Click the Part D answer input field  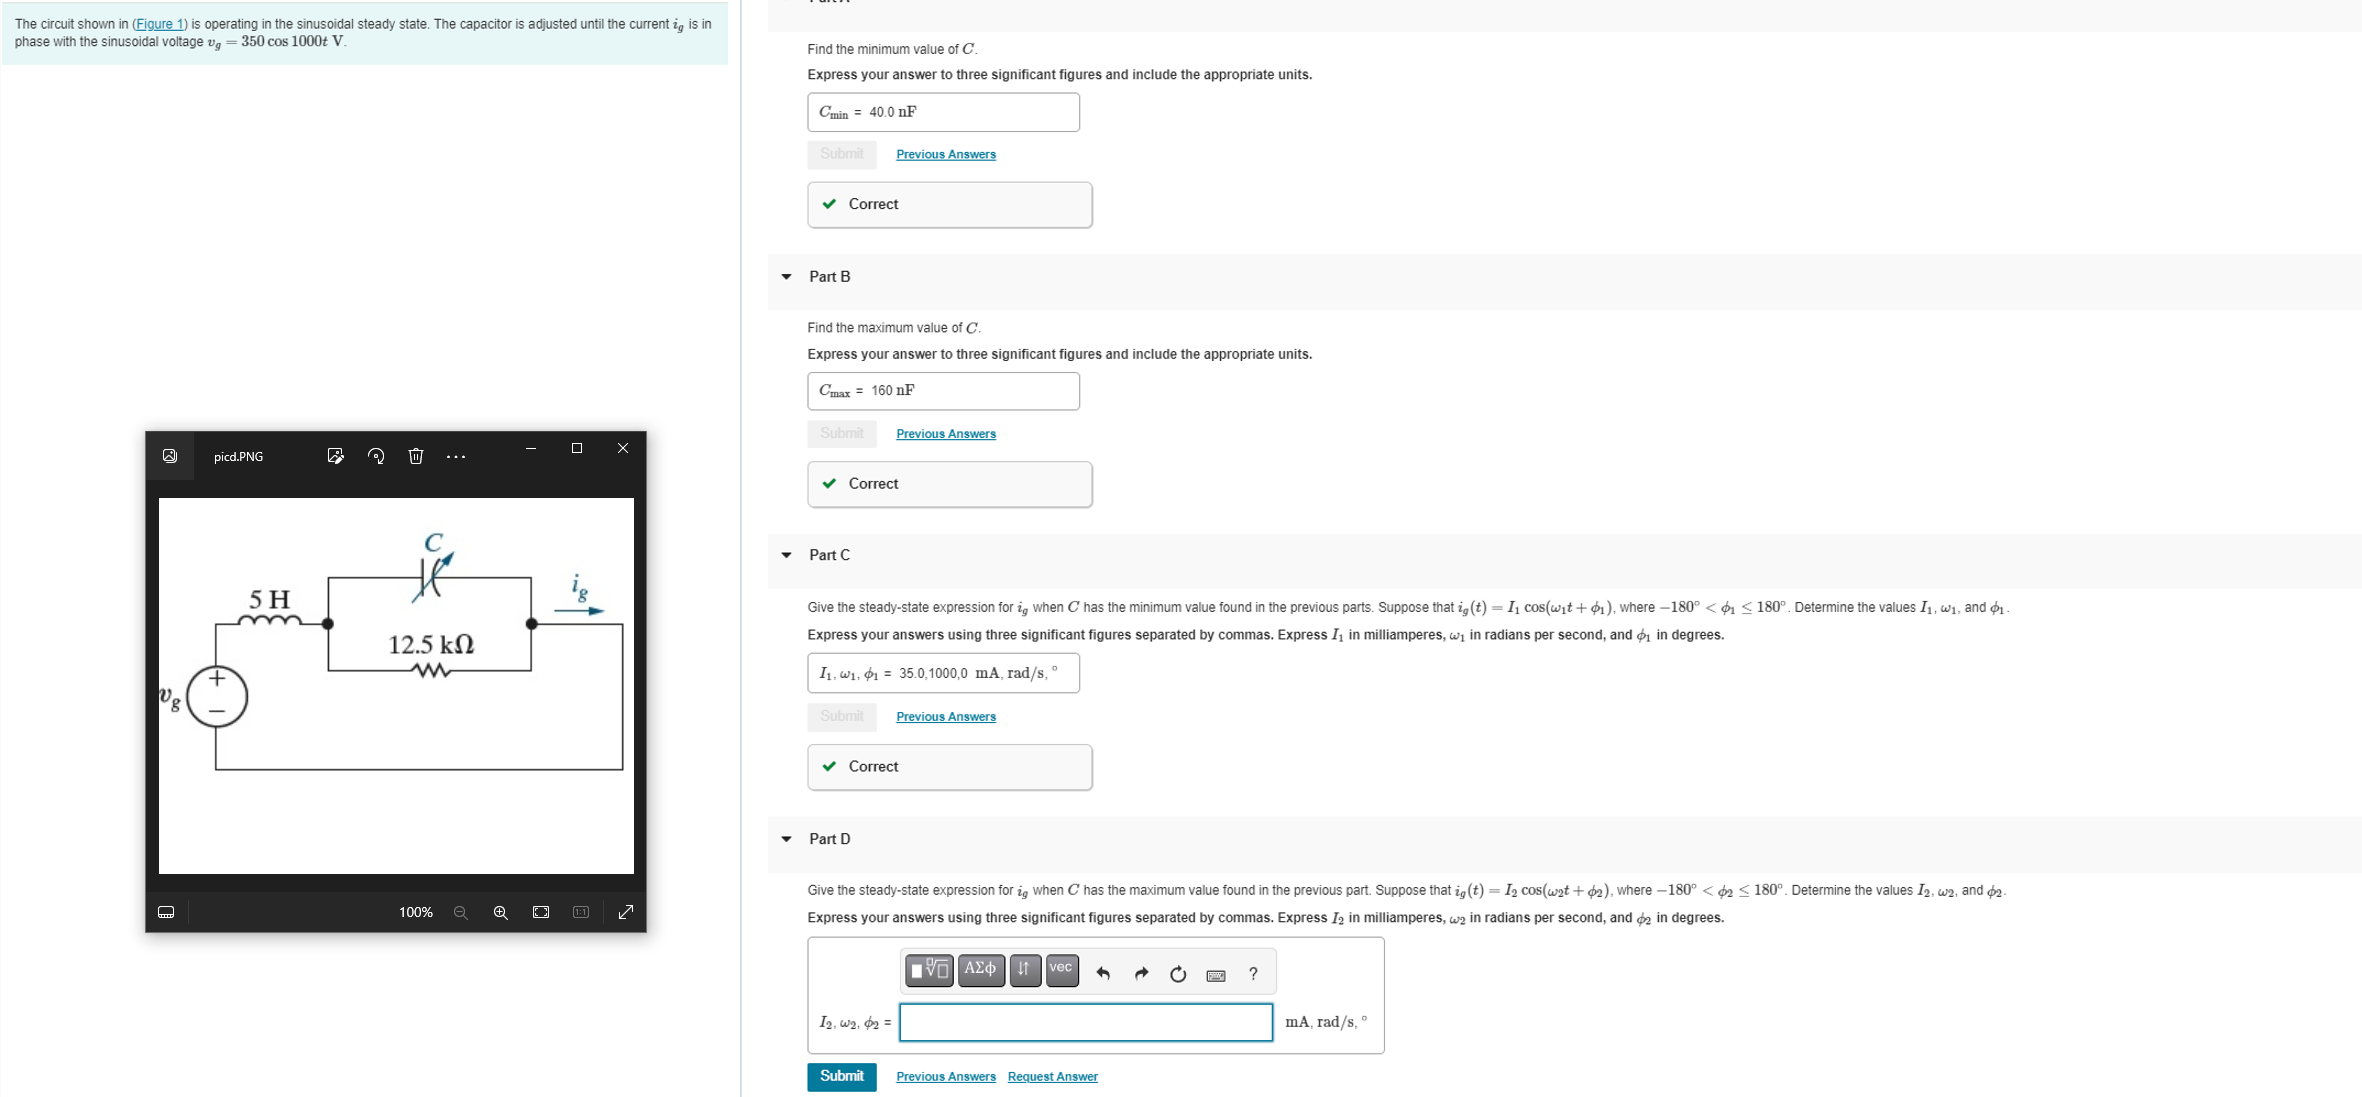(1085, 1022)
